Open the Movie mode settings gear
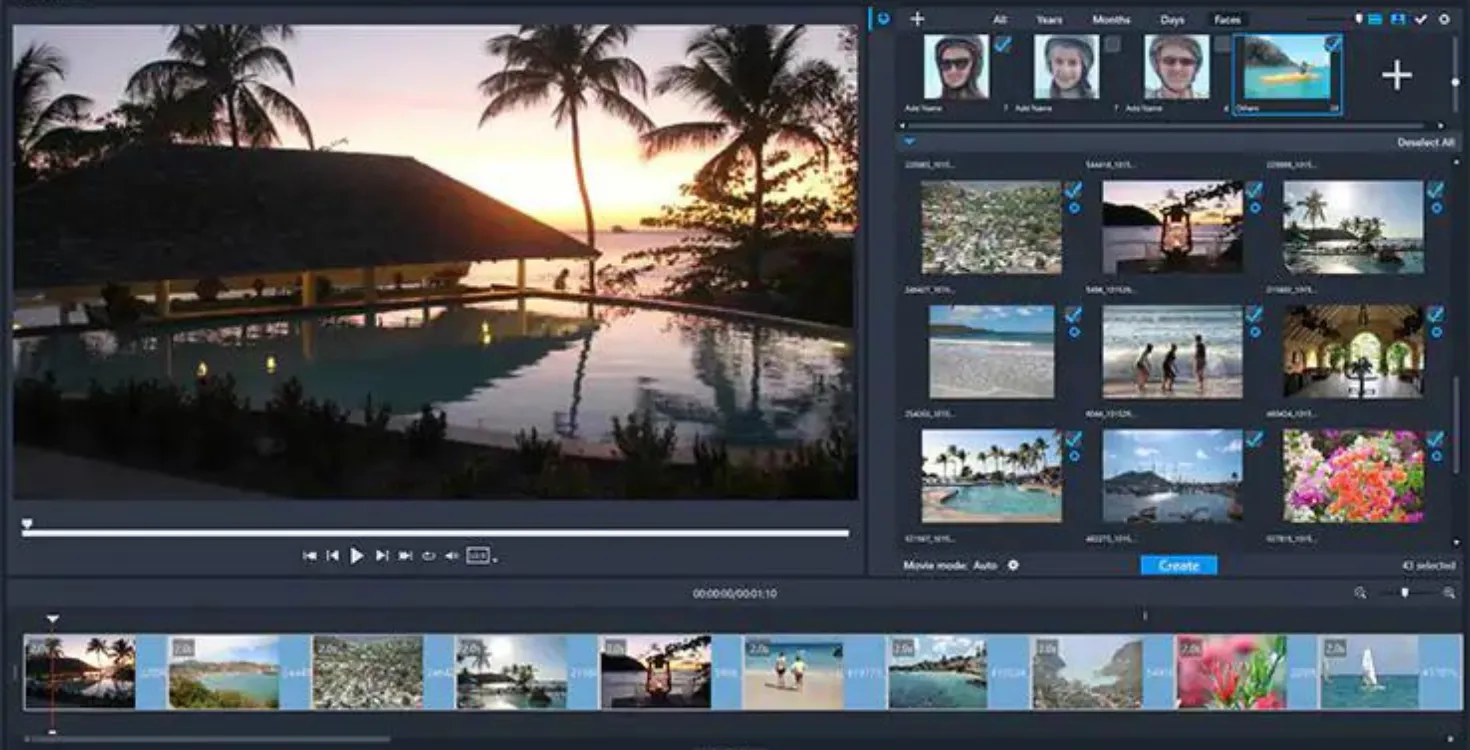The height and width of the screenshot is (750, 1470). 1013,565
